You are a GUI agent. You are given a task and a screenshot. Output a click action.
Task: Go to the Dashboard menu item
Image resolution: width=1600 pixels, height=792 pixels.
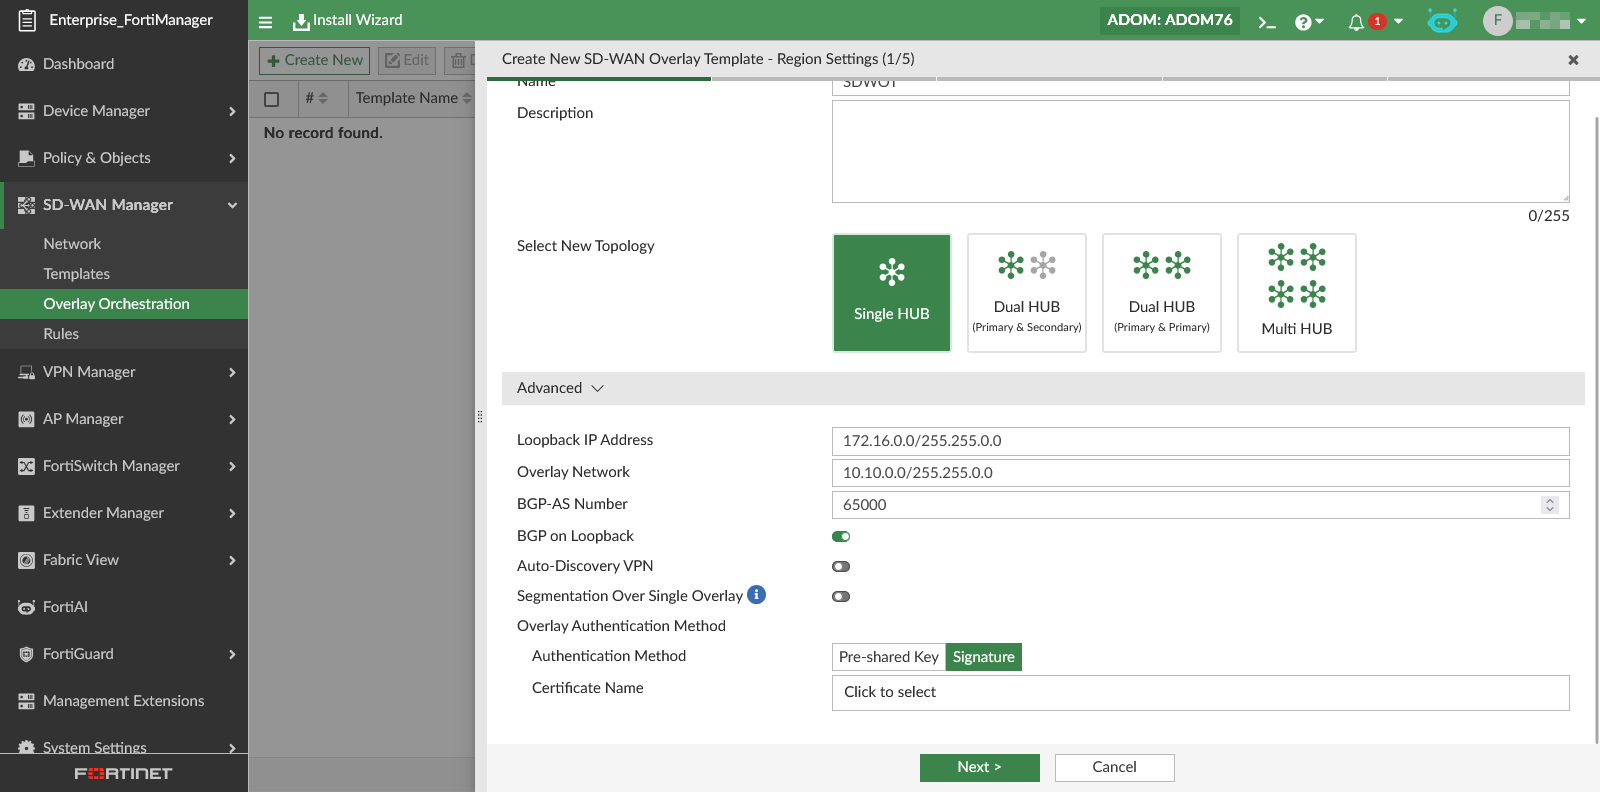click(x=78, y=64)
